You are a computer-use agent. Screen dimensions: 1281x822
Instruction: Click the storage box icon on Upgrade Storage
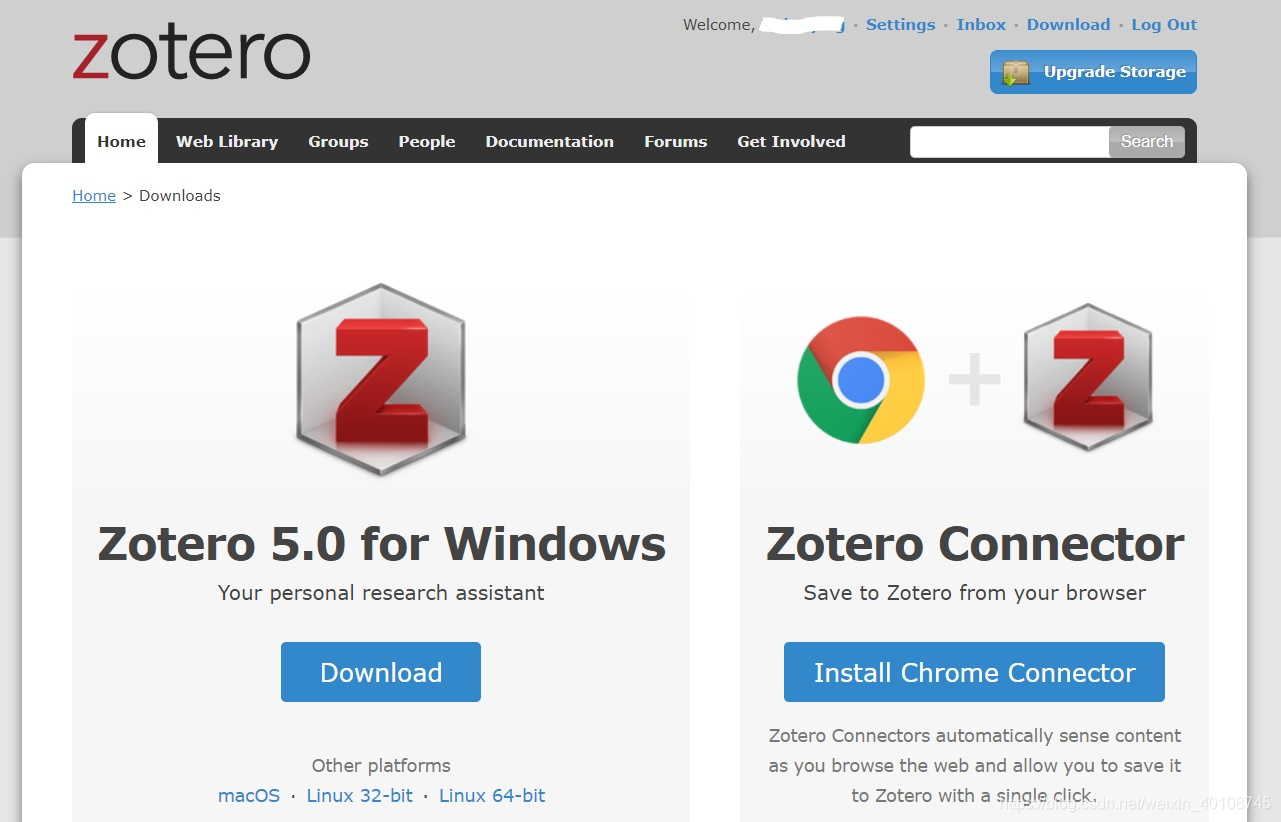point(1016,73)
